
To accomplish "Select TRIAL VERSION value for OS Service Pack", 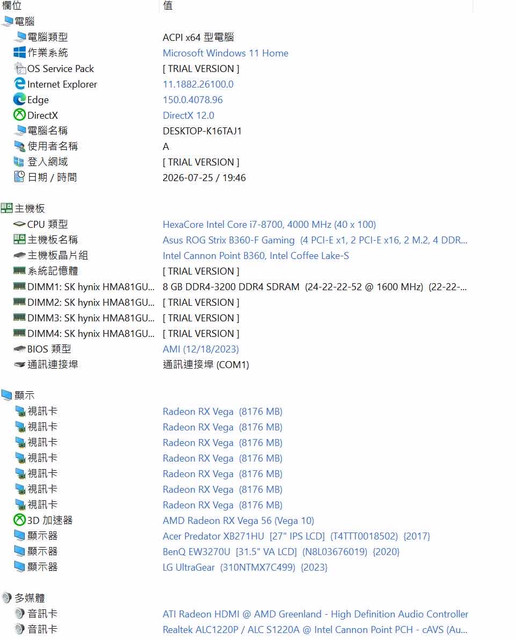I will pos(201,69).
